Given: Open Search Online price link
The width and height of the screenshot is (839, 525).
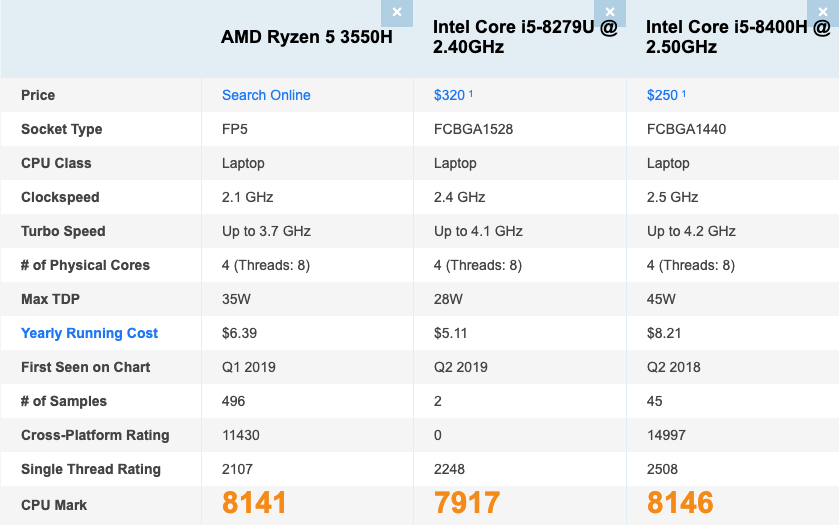Looking at the screenshot, I should coord(266,95).
